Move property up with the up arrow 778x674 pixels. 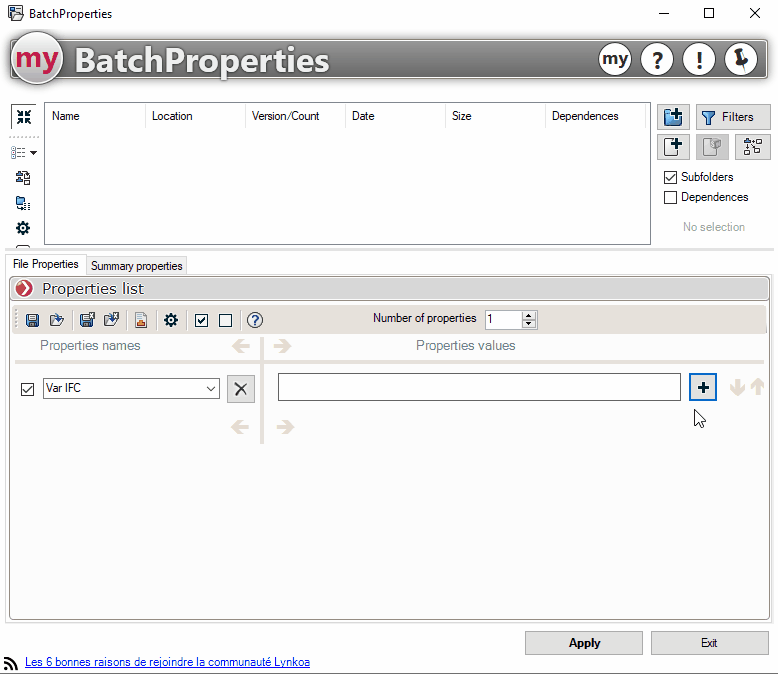pos(757,387)
